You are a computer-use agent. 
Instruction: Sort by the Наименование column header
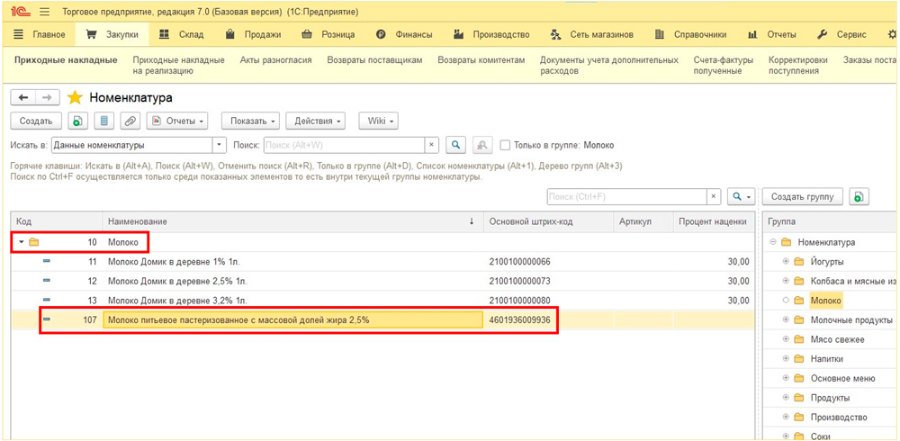293,222
